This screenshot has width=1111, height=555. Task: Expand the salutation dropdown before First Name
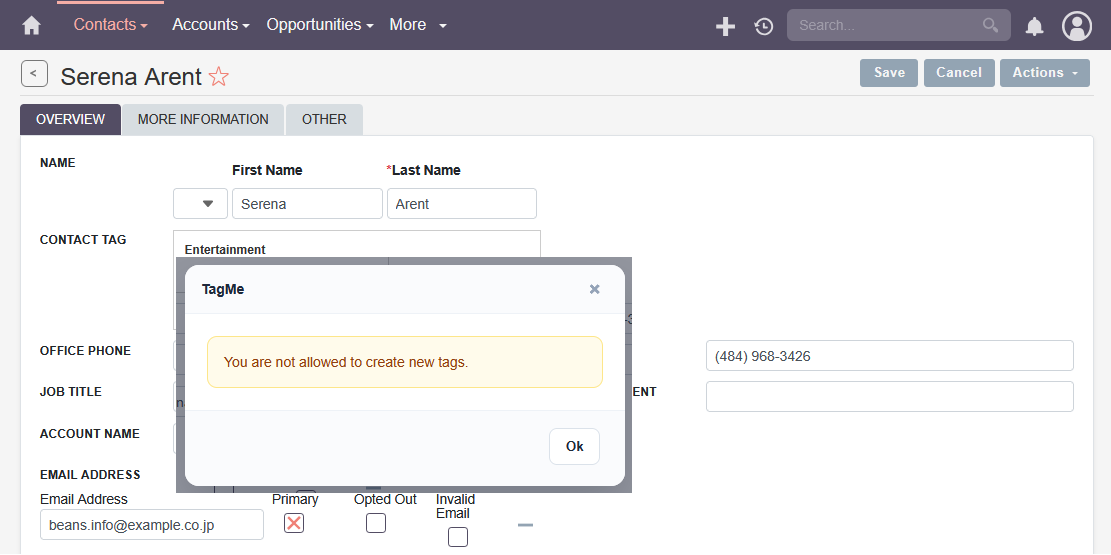[201, 203]
